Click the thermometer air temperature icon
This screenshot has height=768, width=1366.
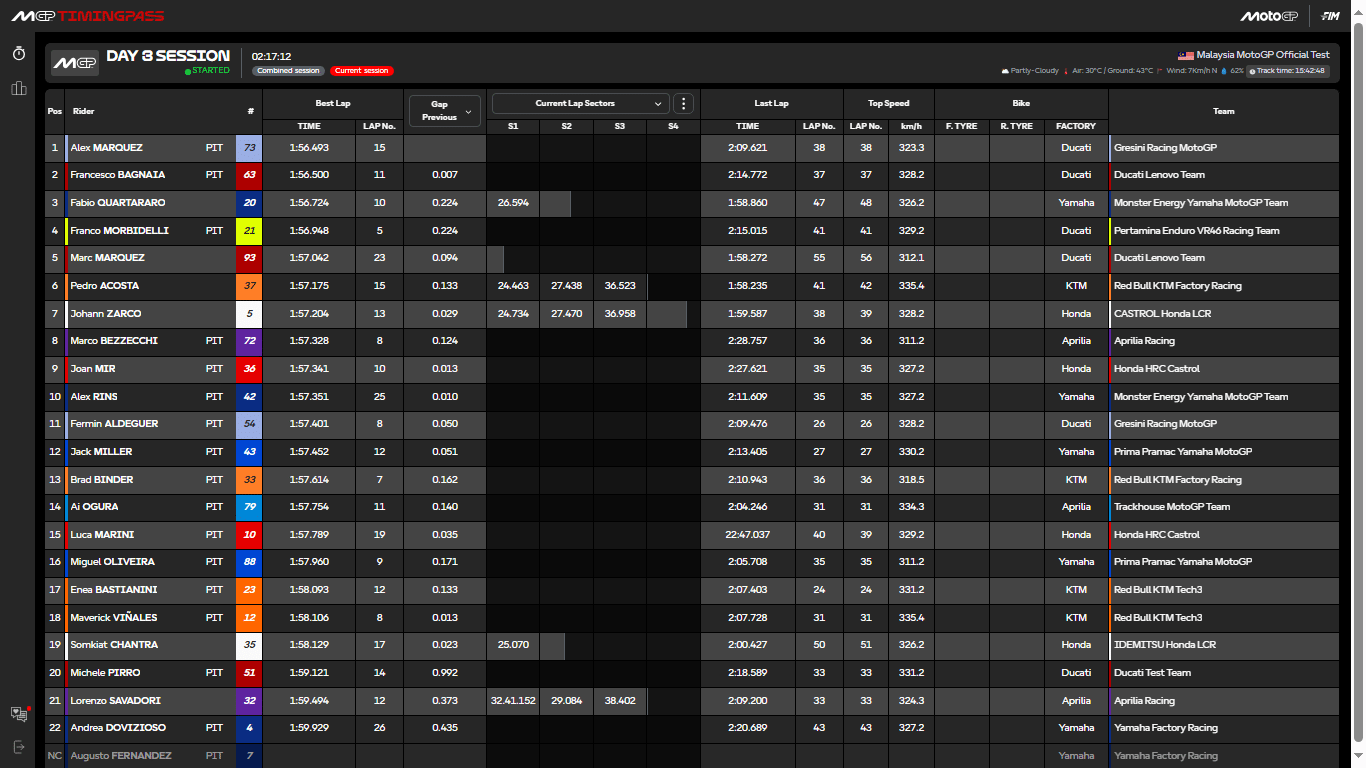click(x=1066, y=71)
